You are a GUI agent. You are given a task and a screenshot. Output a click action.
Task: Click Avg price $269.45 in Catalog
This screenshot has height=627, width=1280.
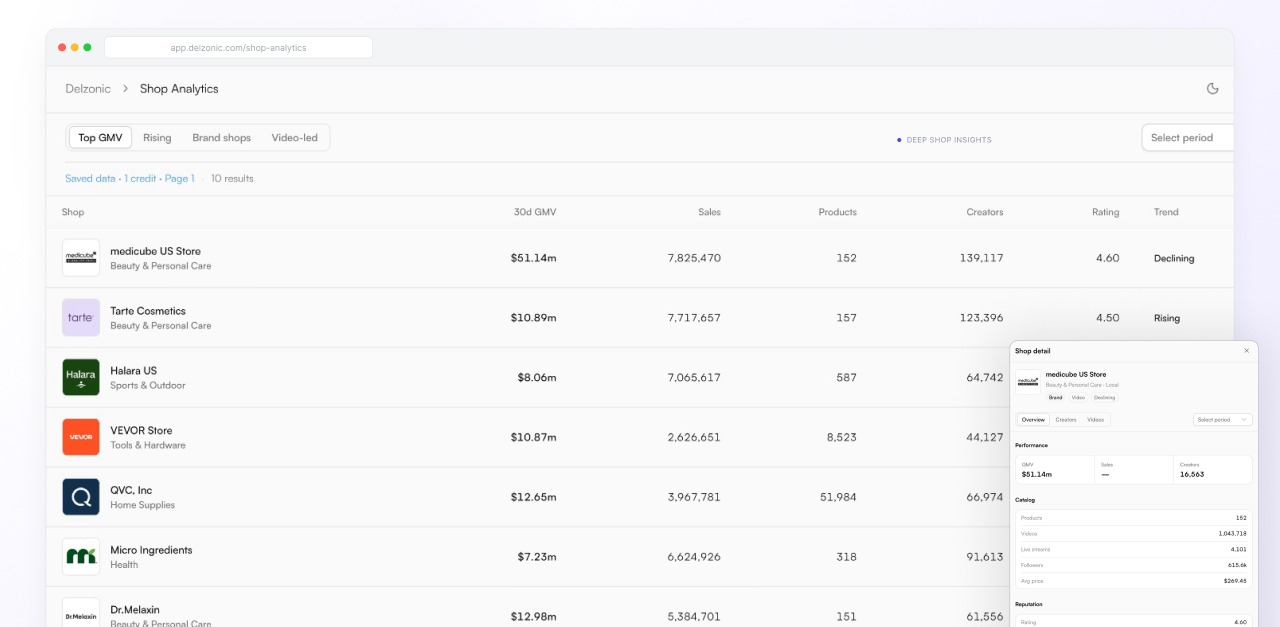pos(1133,581)
